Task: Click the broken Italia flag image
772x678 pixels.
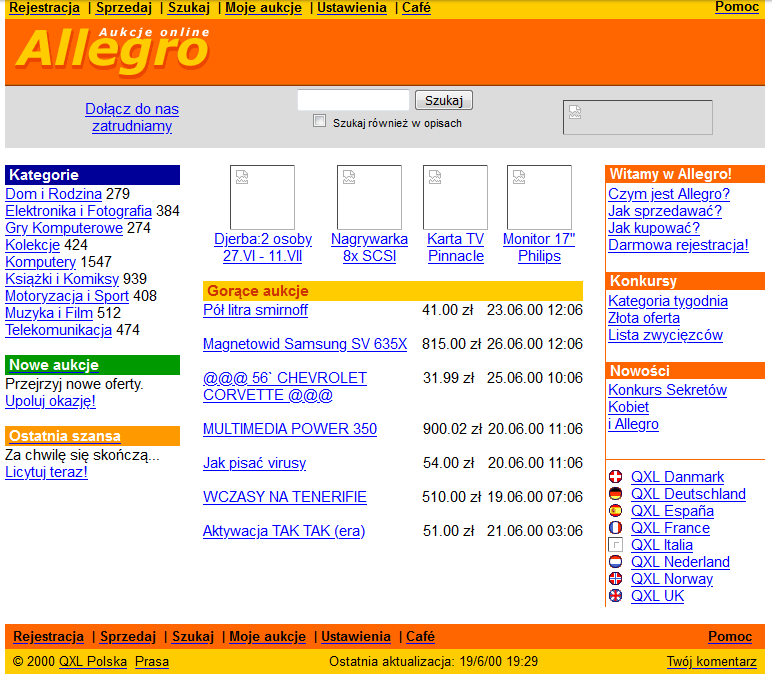Action: click(x=615, y=545)
